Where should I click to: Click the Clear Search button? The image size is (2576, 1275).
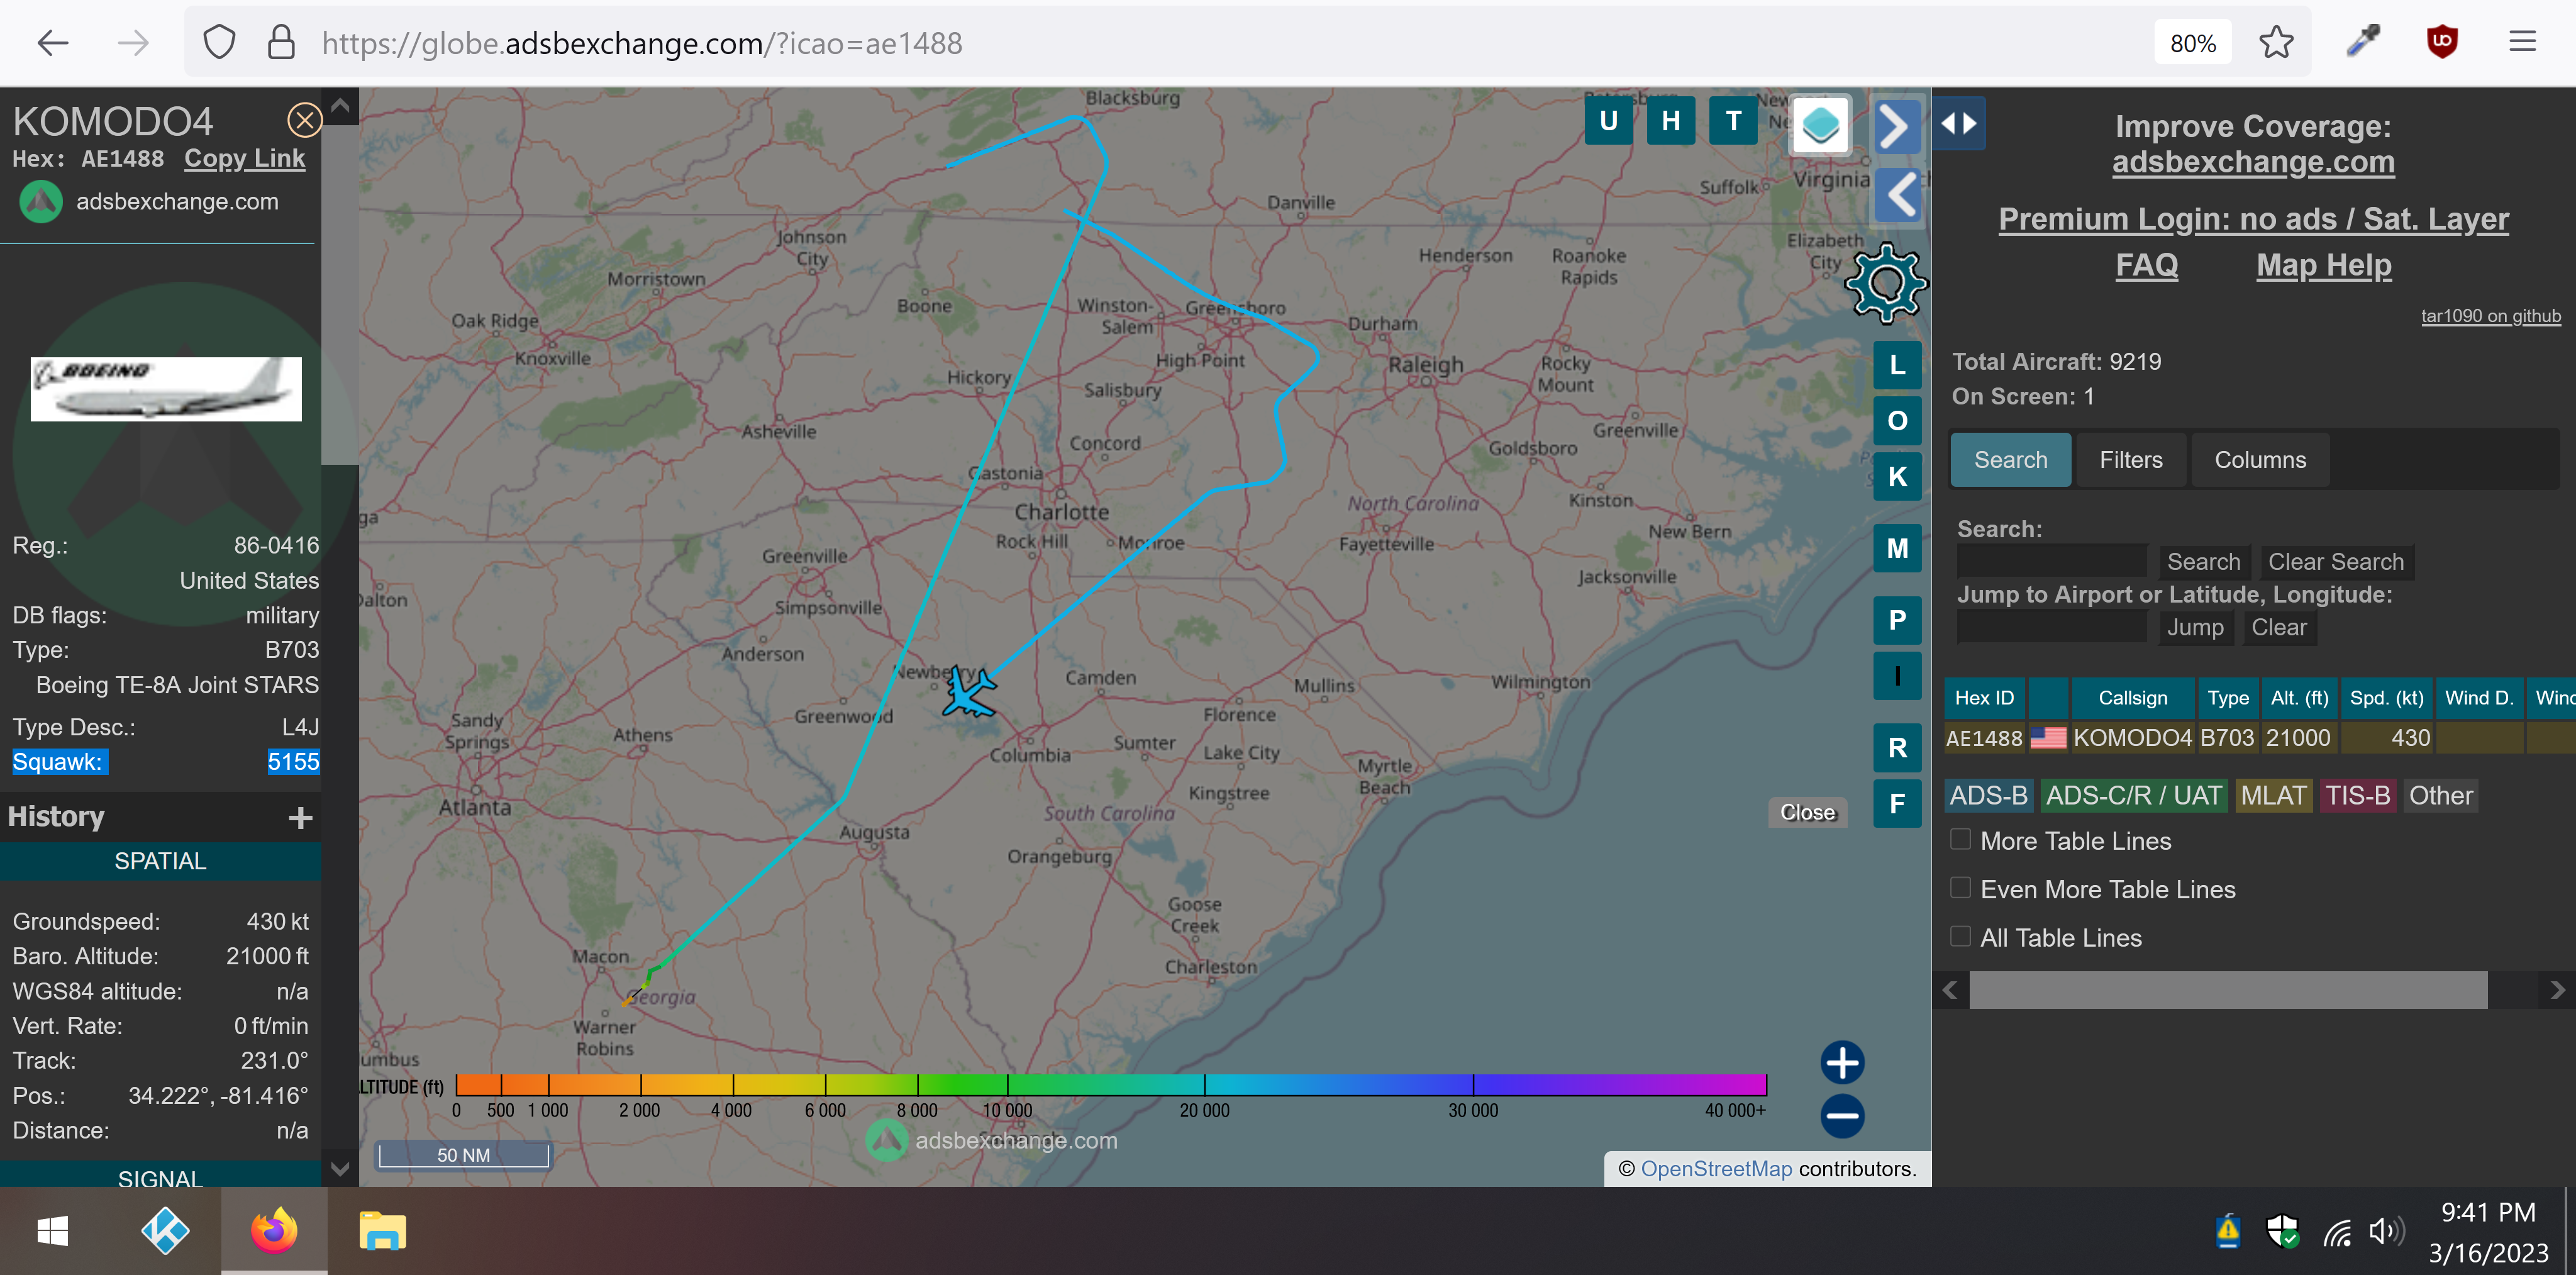pos(2335,562)
